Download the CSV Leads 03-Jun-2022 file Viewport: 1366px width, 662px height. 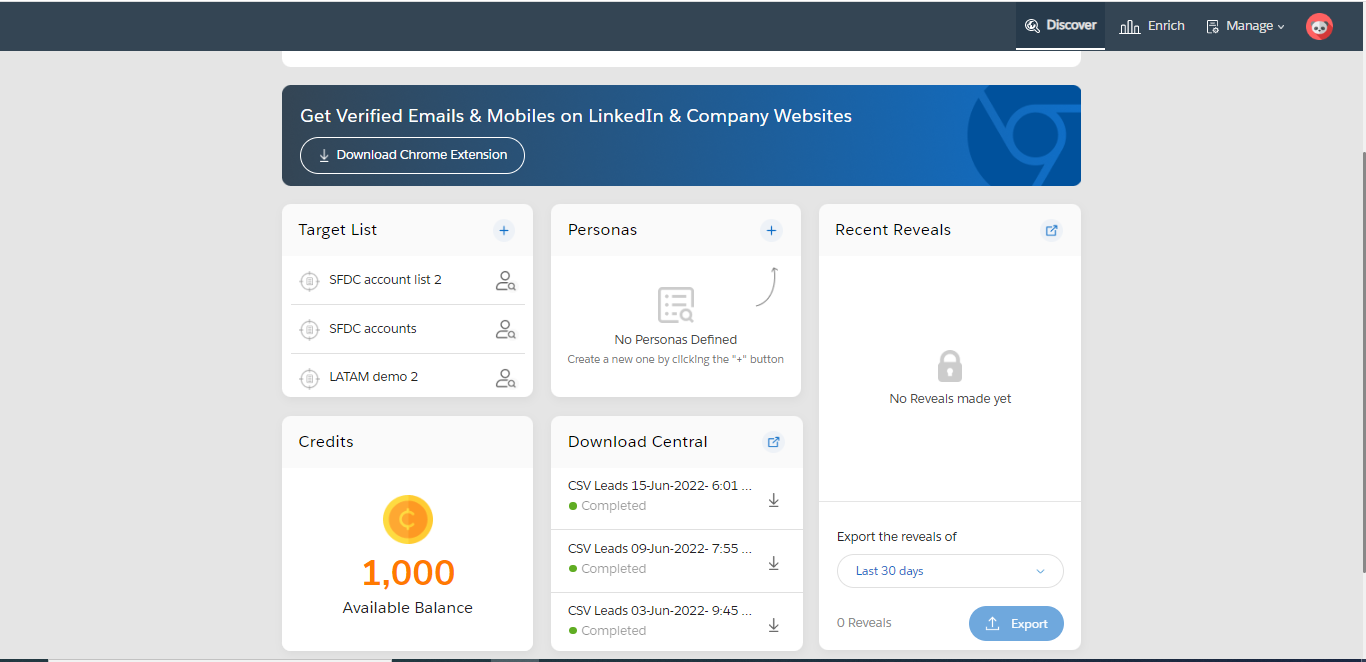click(773, 624)
